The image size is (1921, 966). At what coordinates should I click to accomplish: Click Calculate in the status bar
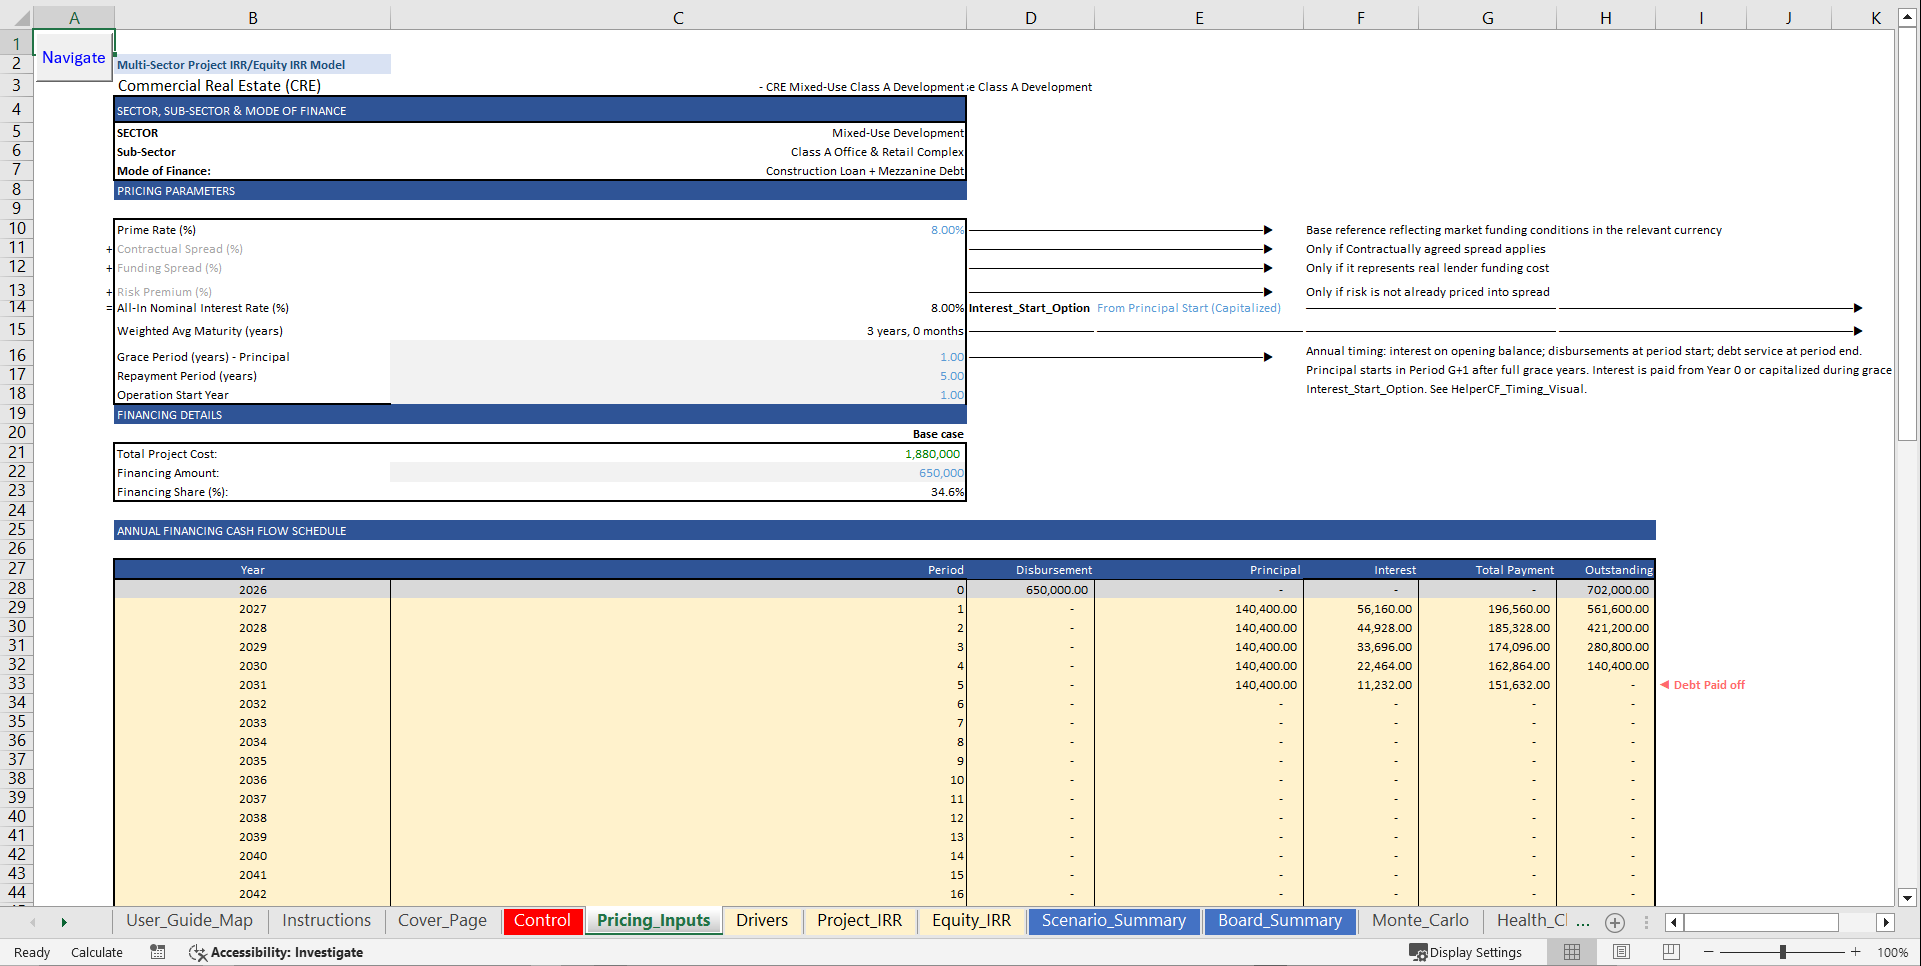tap(97, 952)
